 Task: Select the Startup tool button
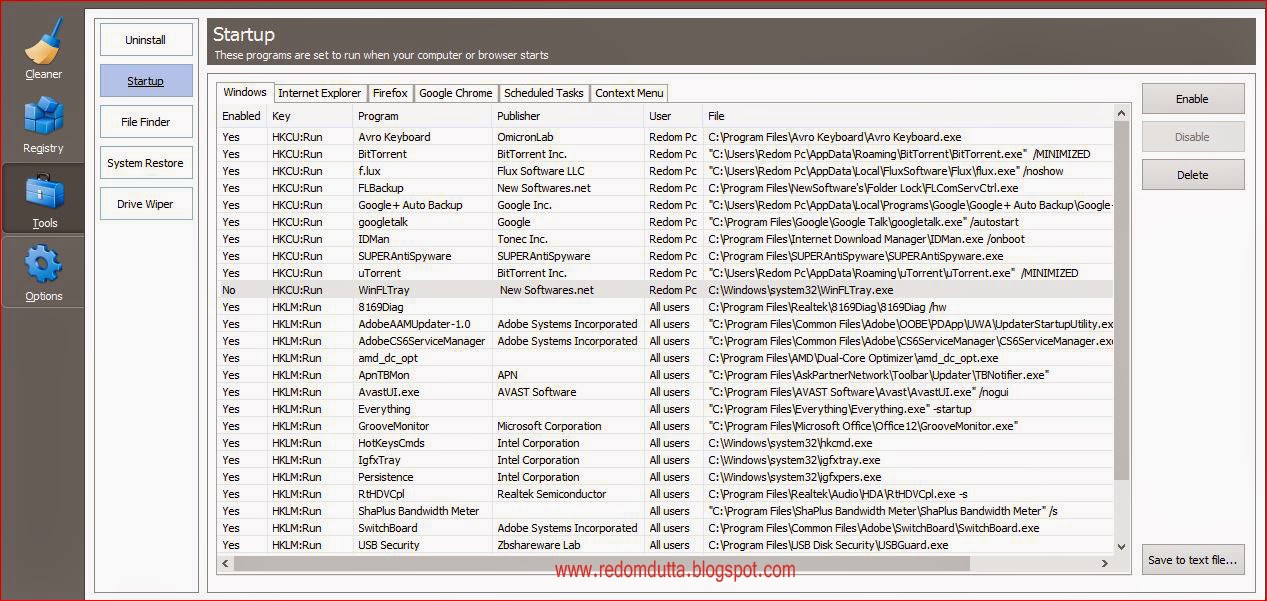(146, 81)
